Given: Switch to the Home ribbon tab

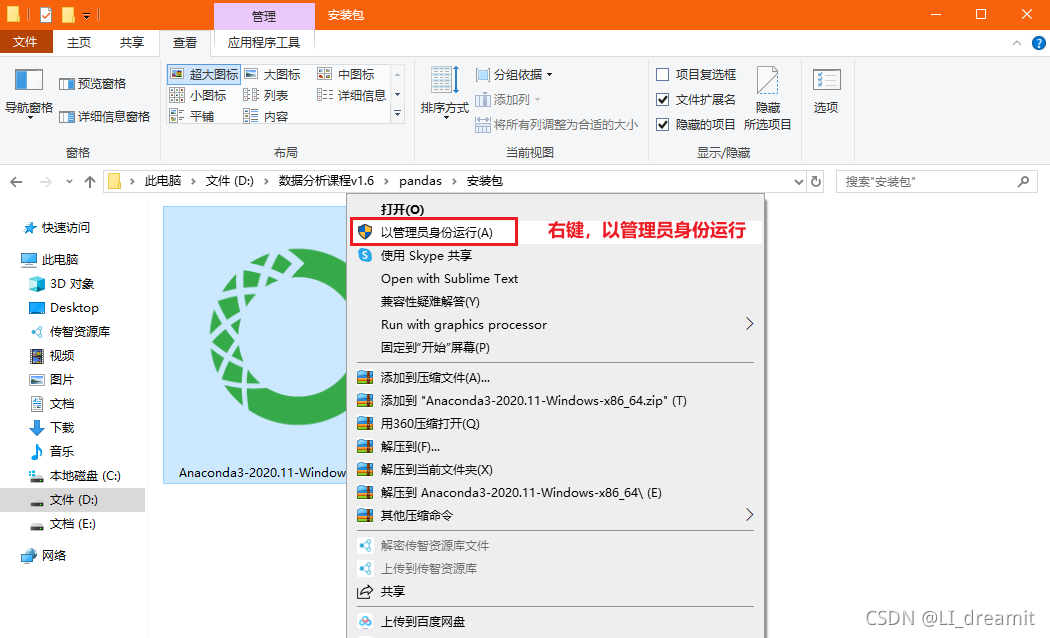Looking at the screenshot, I should pyautogui.click(x=79, y=42).
